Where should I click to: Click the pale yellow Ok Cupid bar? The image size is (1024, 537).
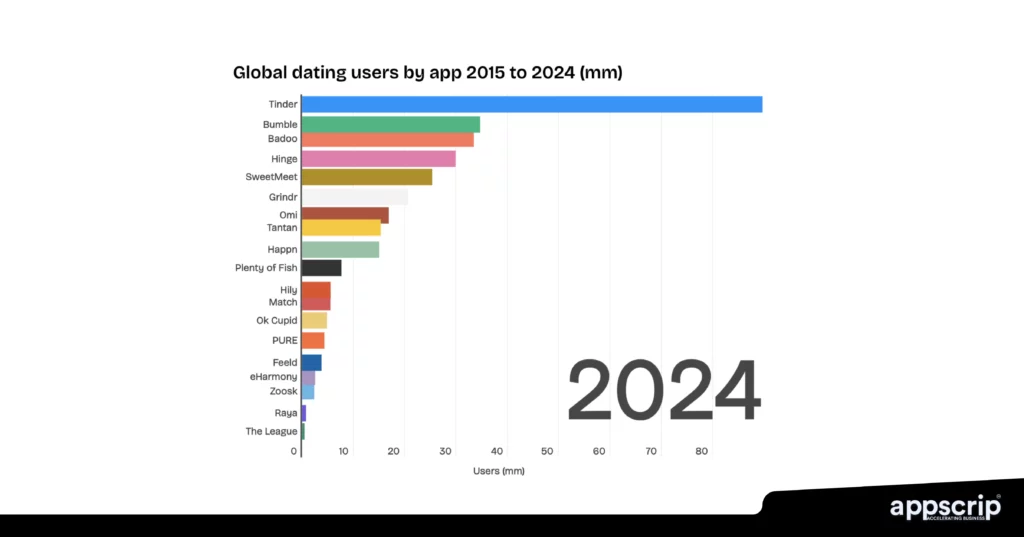pos(314,321)
